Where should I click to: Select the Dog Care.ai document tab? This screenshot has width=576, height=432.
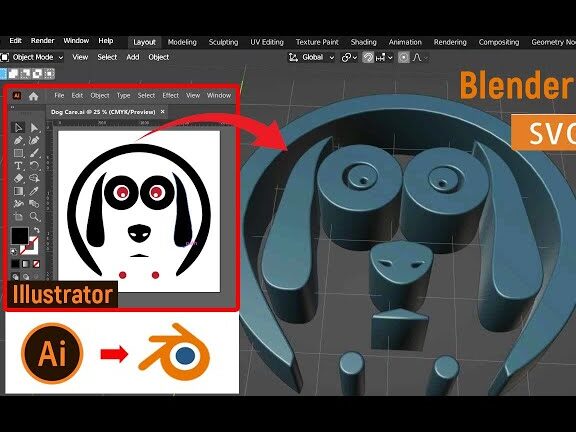[108, 112]
